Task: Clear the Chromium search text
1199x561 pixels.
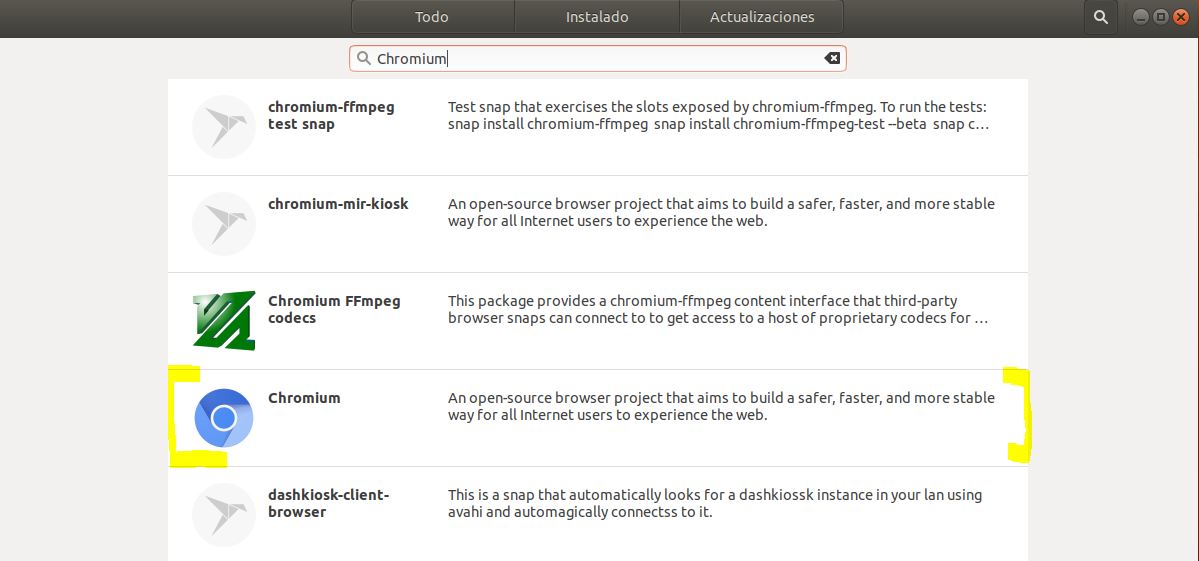Action: [x=832, y=58]
